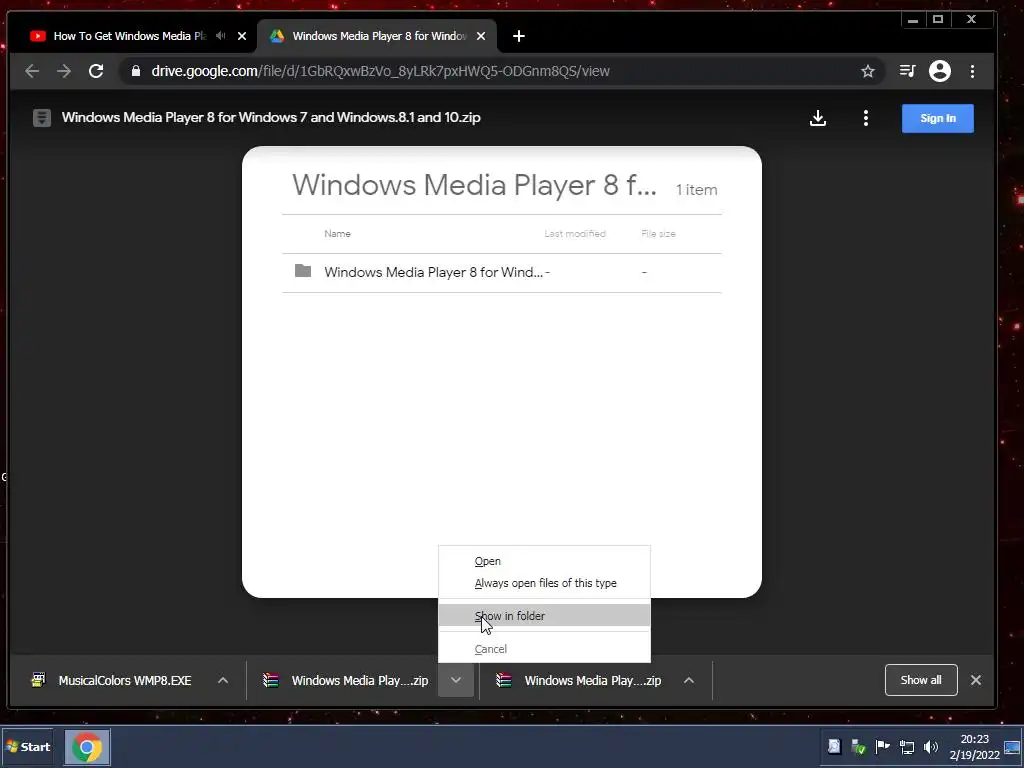Image resolution: width=1024 pixels, height=768 pixels.
Task: Expand options for MusicalColors WMP8.EXE download
Action: click(223, 680)
